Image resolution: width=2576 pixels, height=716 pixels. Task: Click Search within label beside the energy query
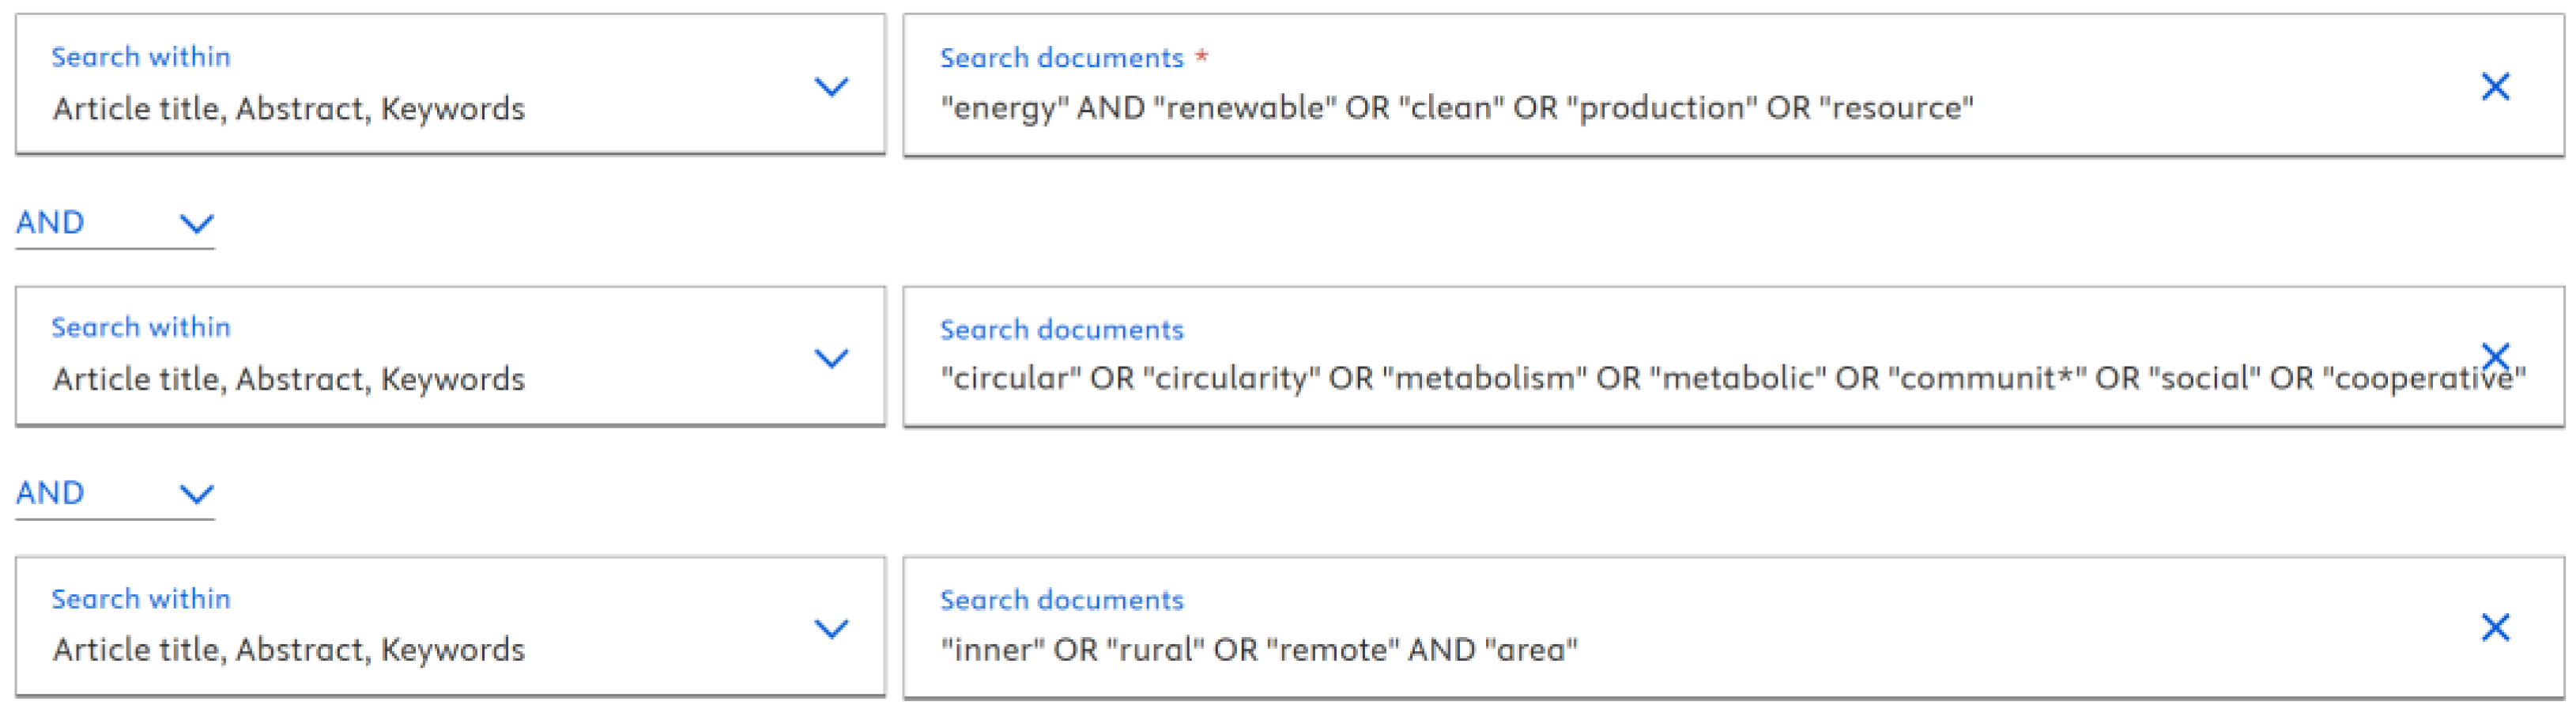141,57
